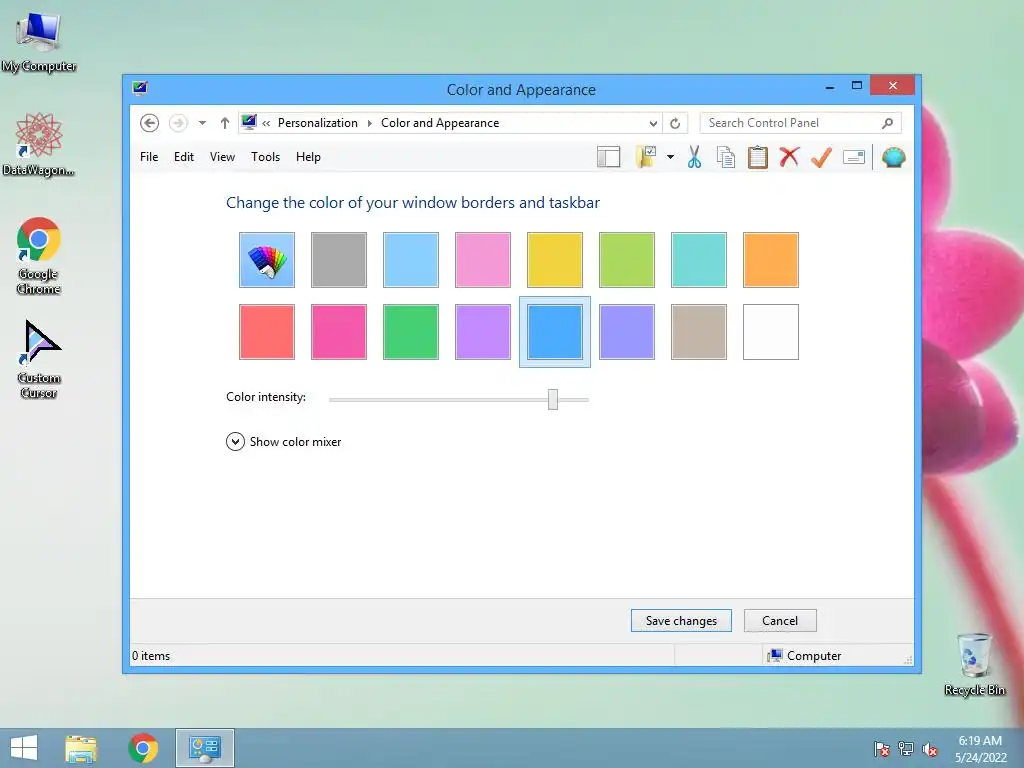Viewport: 1024px width, 768px height.
Task: Select the Recycle Bin desktop icon
Action: [975, 665]
